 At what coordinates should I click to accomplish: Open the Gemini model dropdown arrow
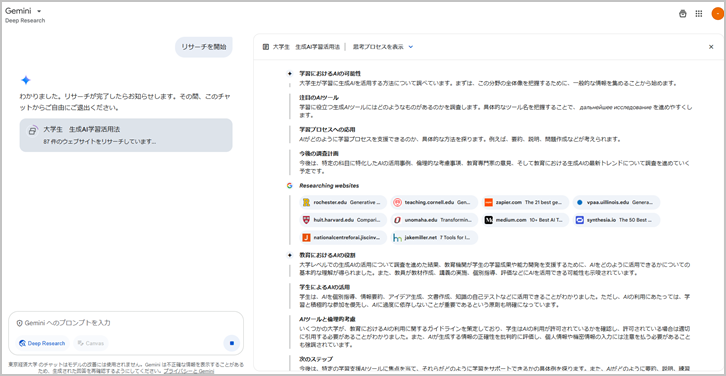point(39,11)
